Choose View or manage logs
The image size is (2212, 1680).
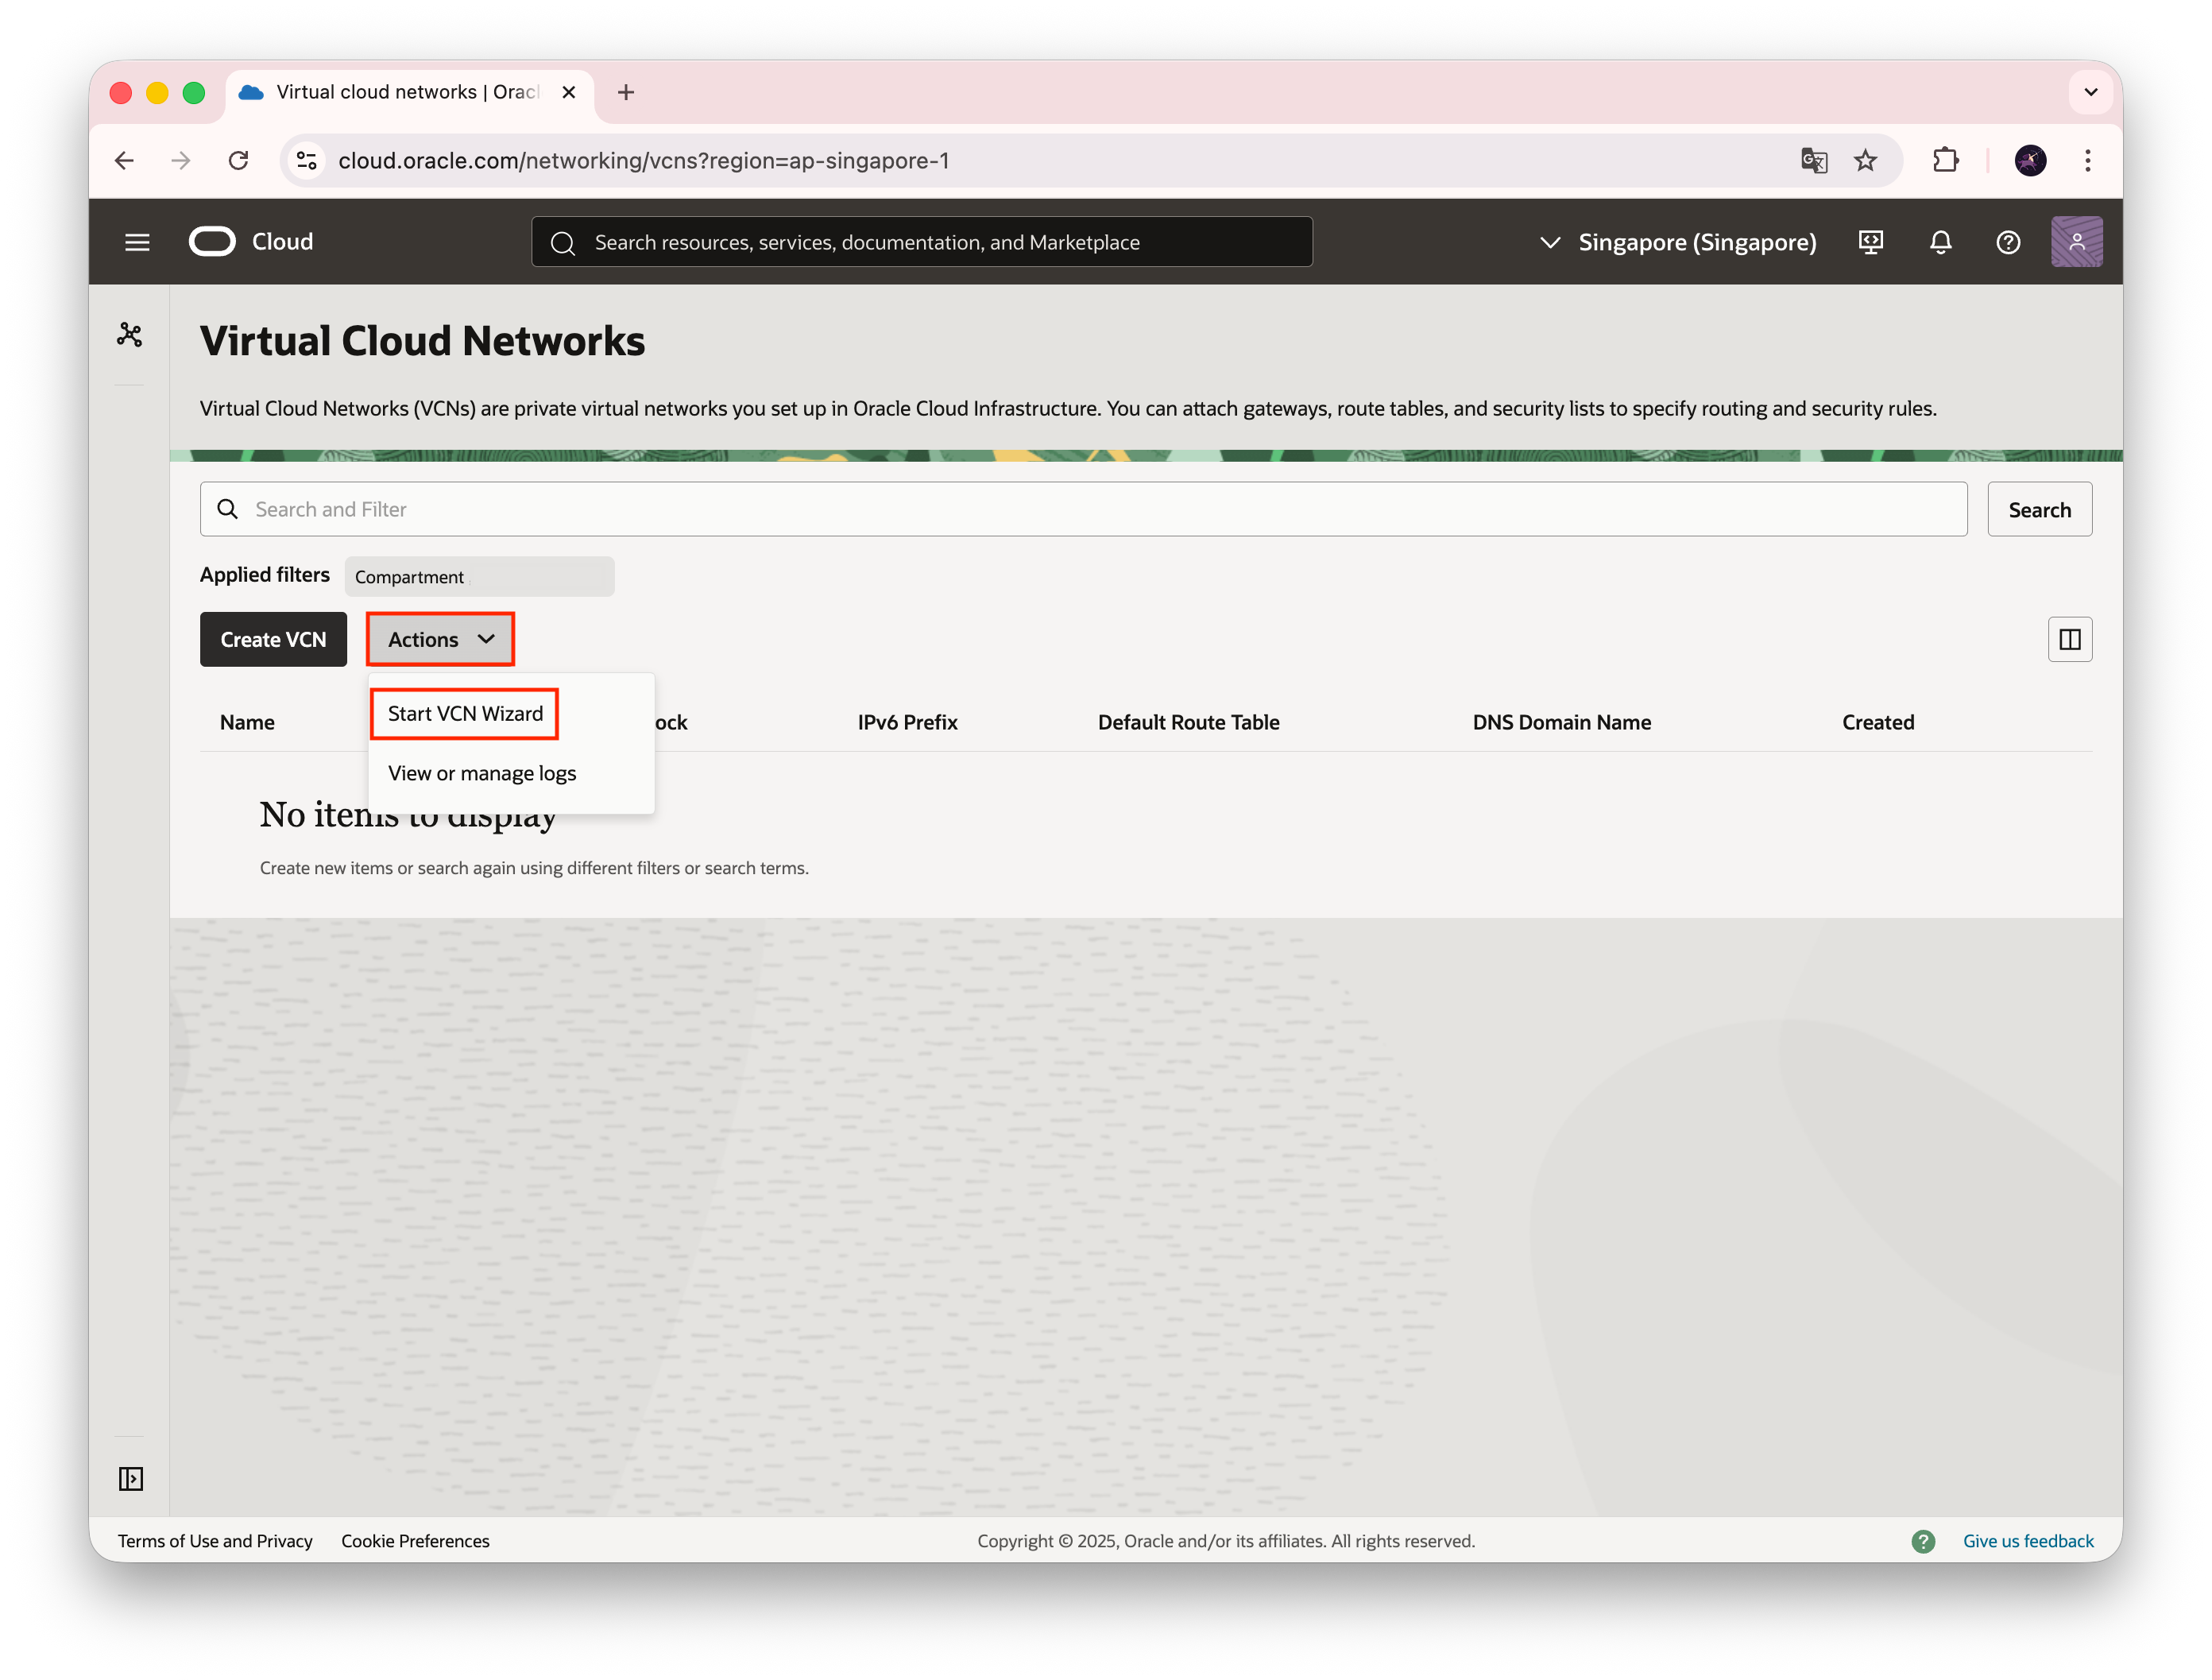coord(482,773)
